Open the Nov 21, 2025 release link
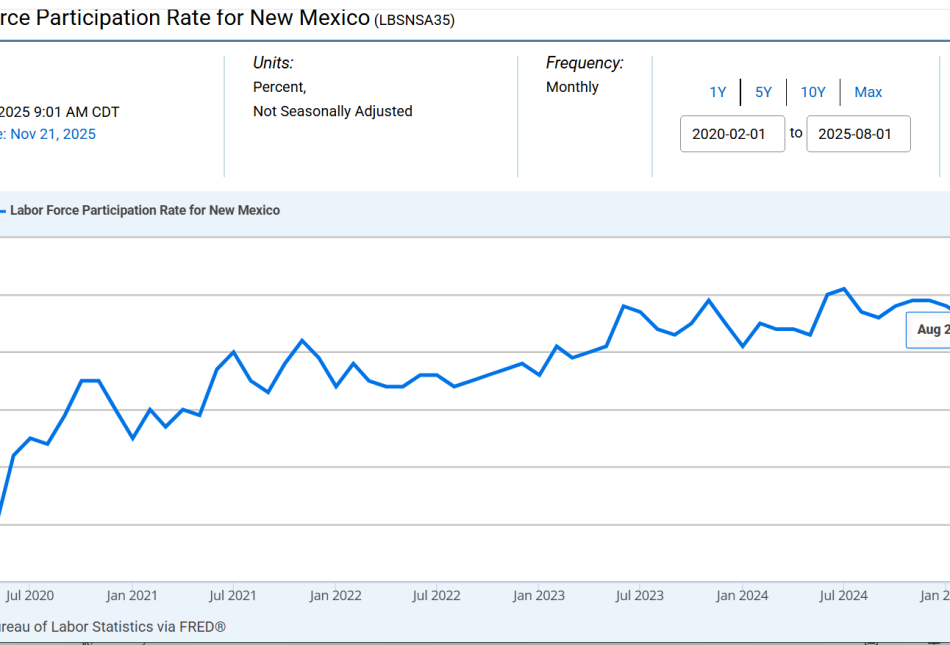Viewport: 950px width, 645px height. [x=52, y=134]
